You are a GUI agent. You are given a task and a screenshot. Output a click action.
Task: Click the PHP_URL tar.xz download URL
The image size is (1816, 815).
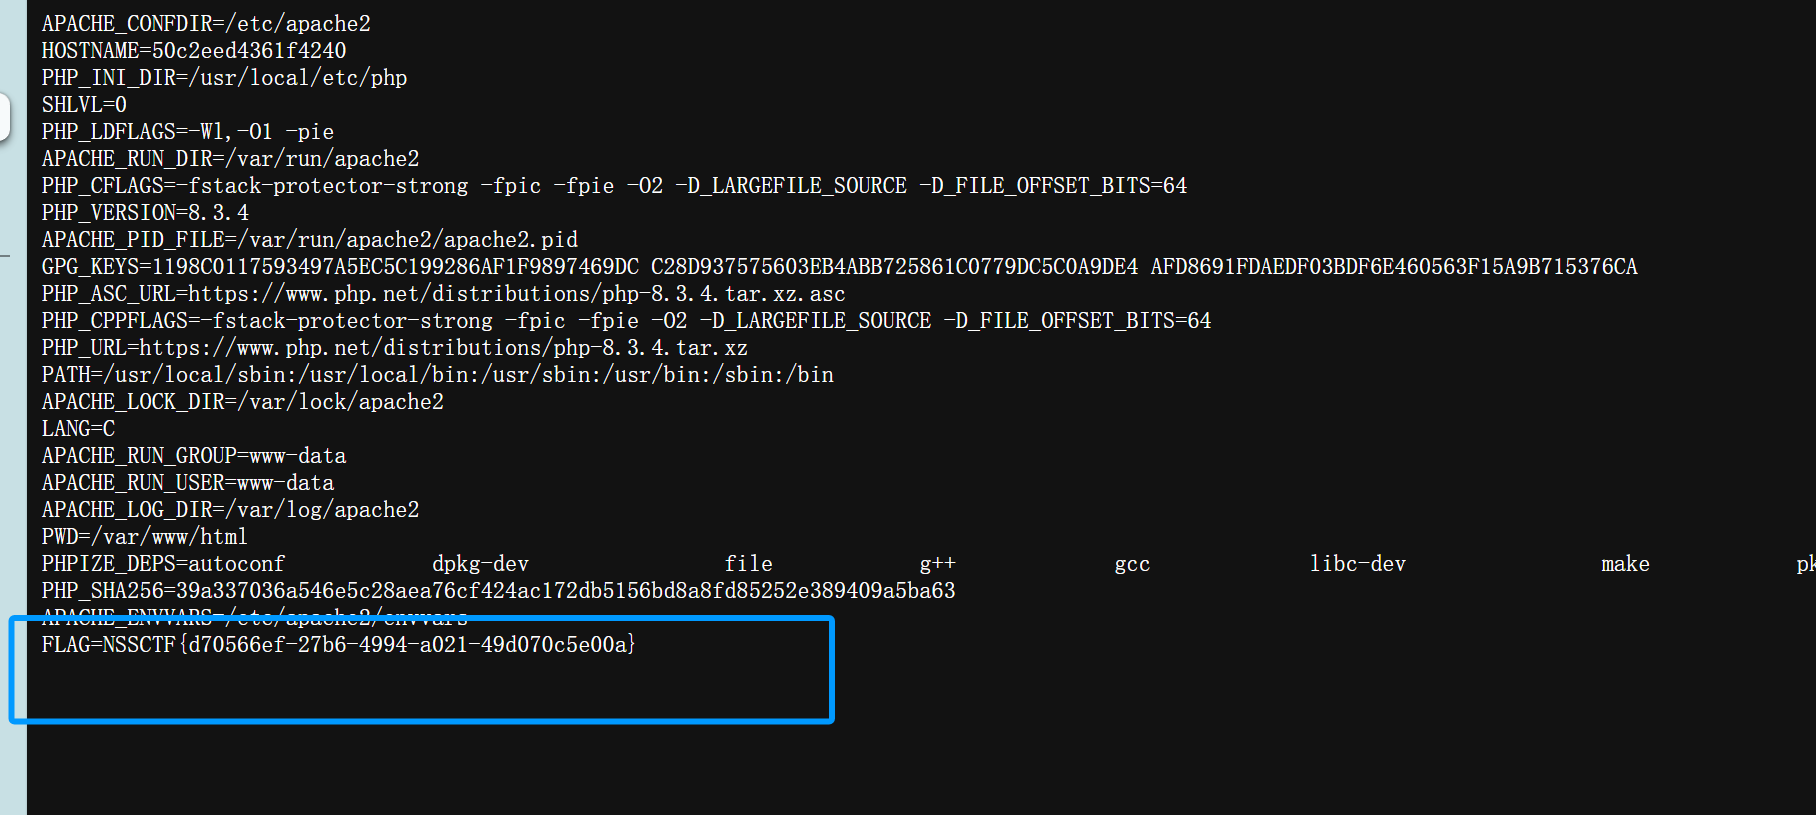point(443,348)
